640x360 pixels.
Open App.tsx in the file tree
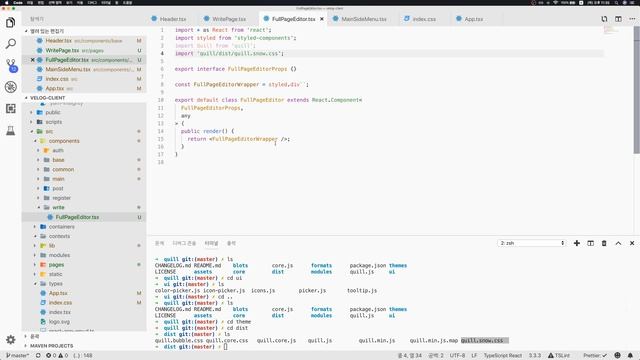coord(58,293)
